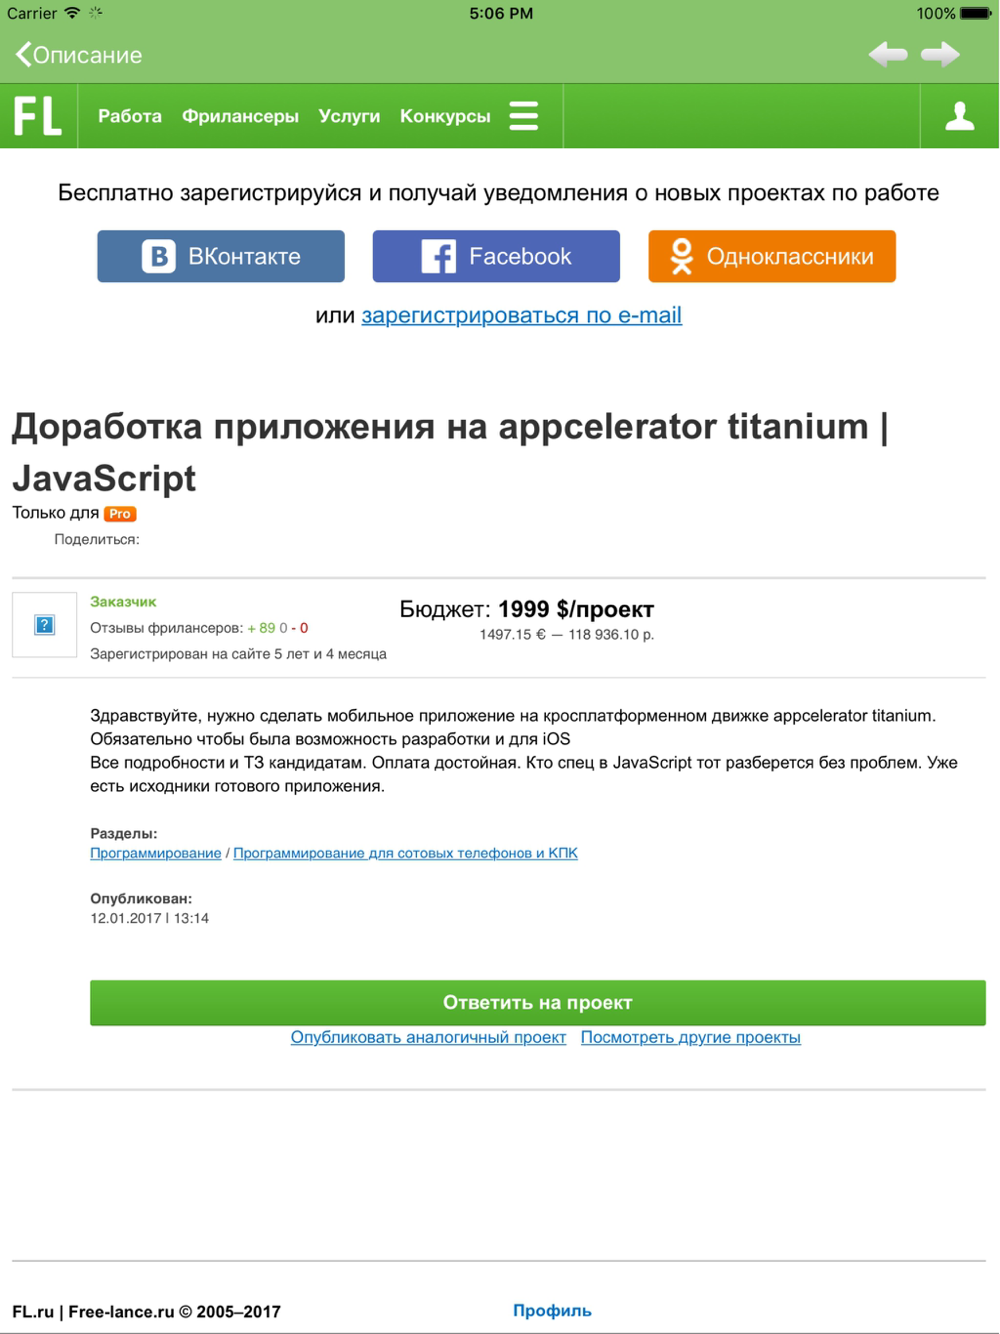
Task: Select the Услуги menu item
Action: pos(349,116)
